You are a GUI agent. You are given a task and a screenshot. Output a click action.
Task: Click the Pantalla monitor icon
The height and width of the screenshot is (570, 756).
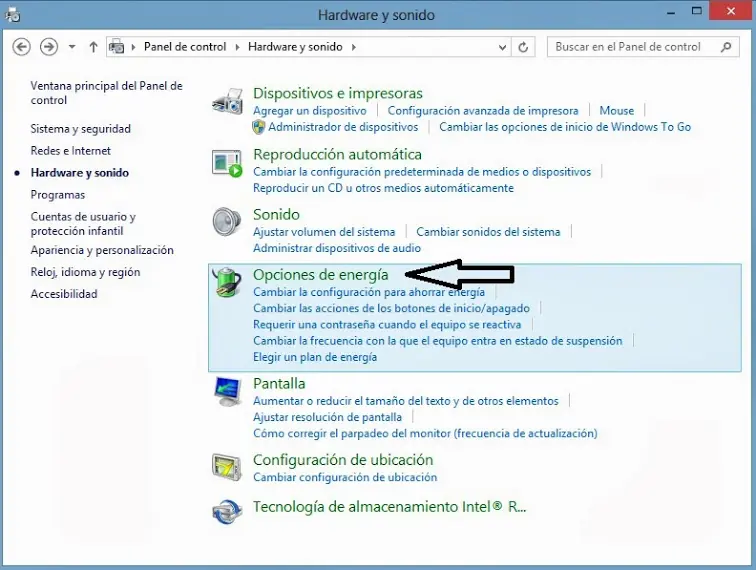227,392
